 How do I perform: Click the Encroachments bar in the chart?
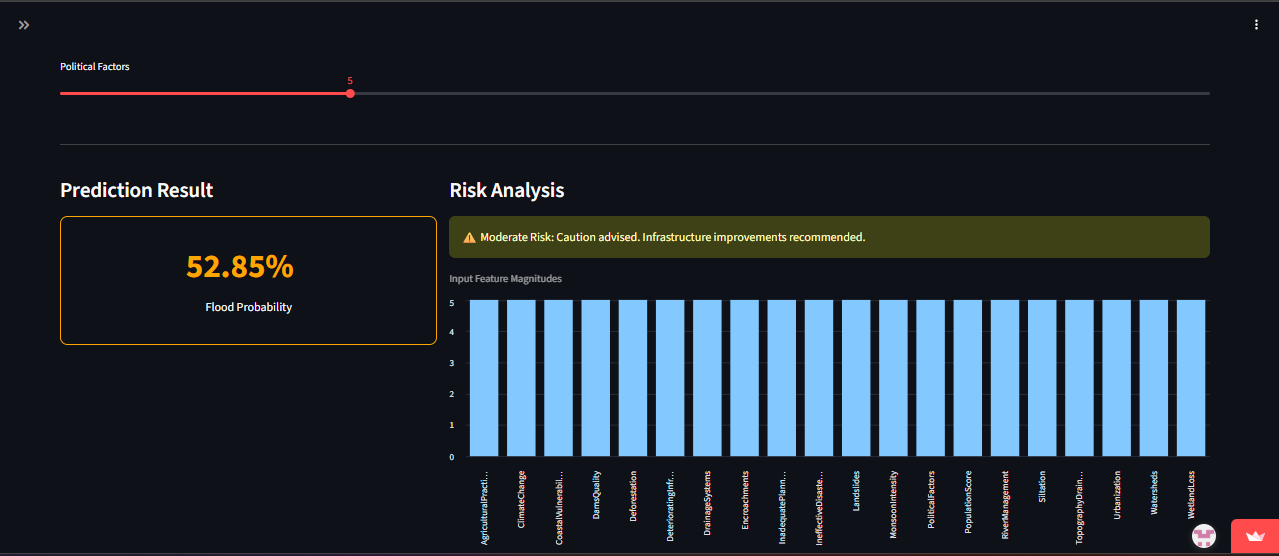tap(745, 378)
